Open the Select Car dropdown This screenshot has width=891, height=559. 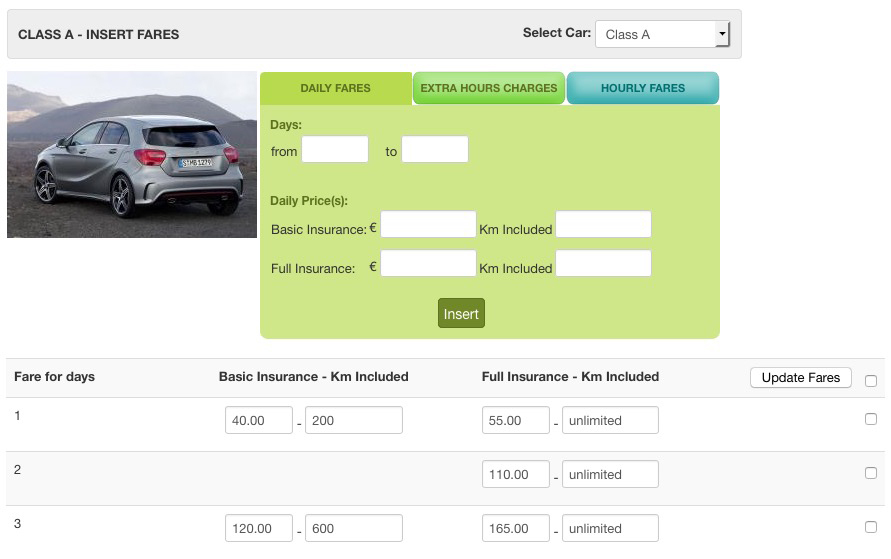tap(662, 34)
